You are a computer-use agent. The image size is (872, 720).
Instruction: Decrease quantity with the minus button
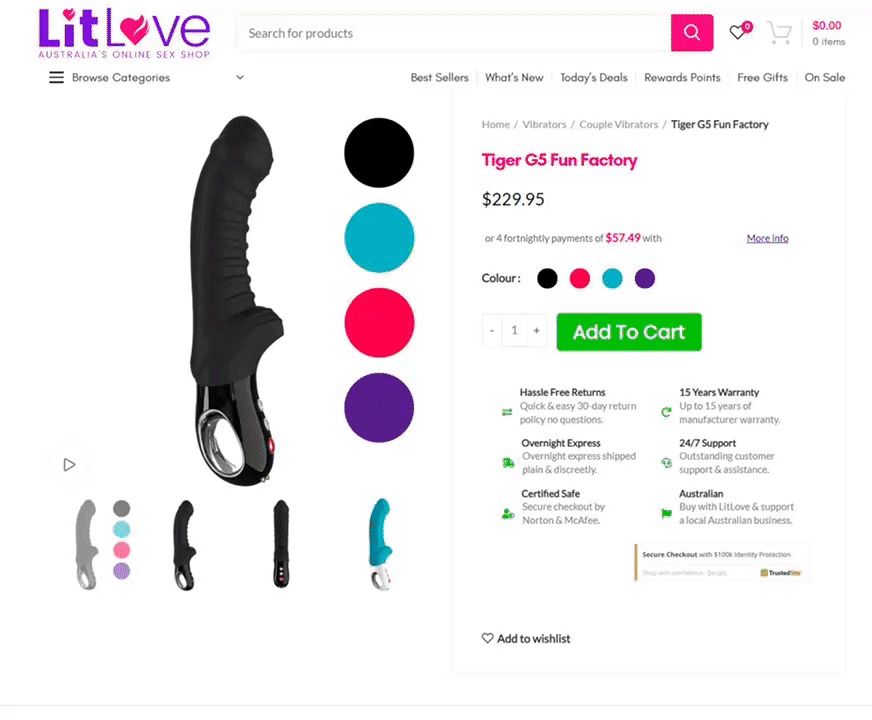(x=492, y=331)
